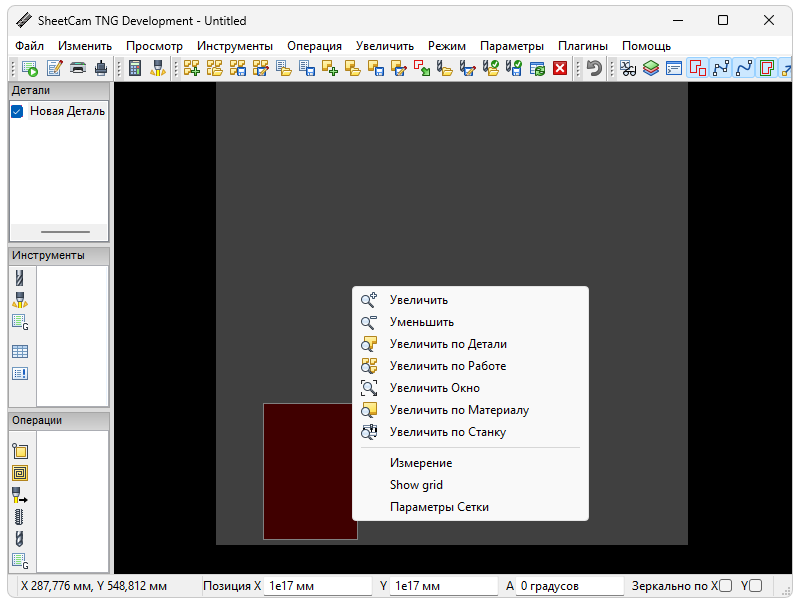Click the Позиция X input field
The image size is (796, 602).
(318, 586)
